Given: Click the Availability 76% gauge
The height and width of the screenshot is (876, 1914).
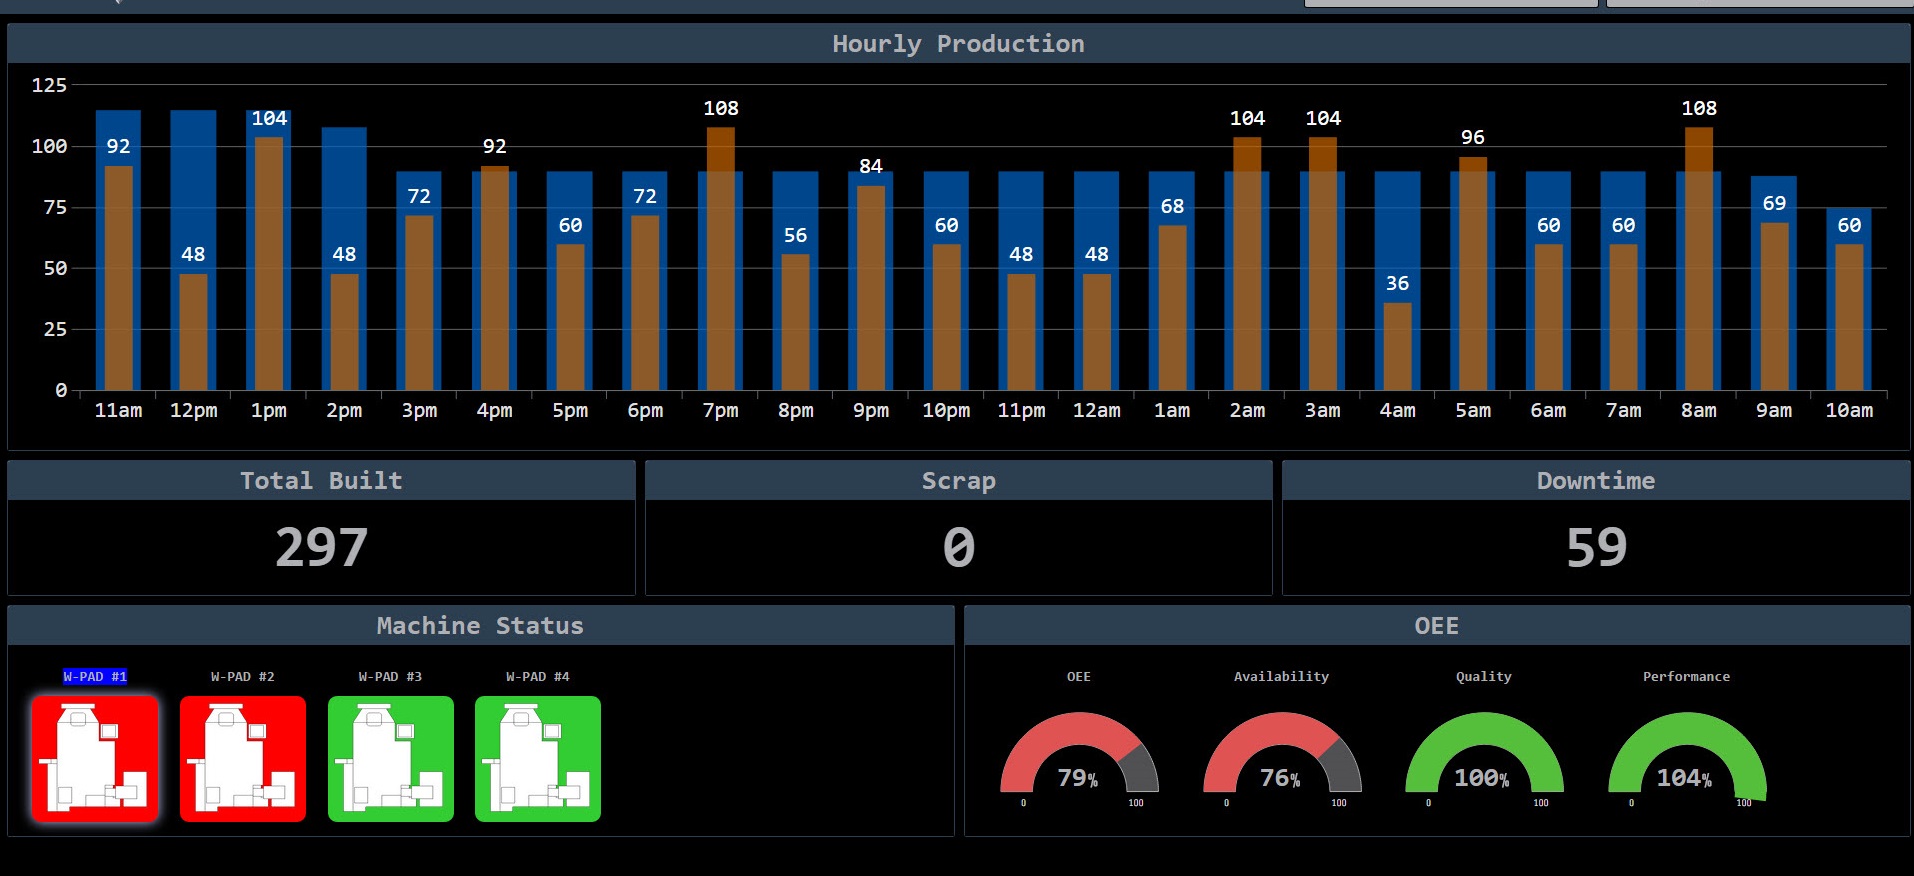Looking at the screenshot, I should point(1281,755).
